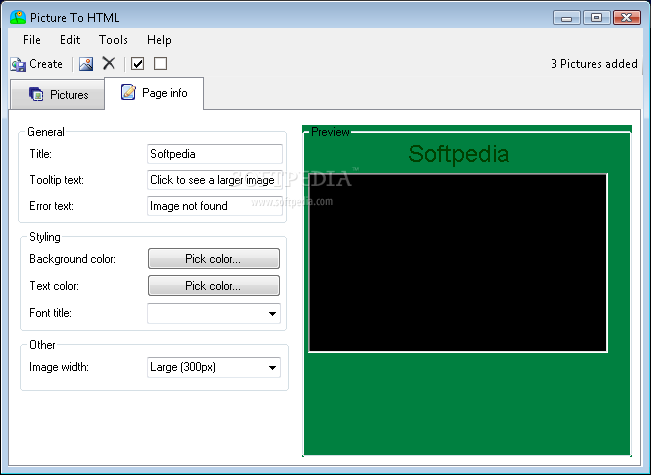Image resolution: width=651 pixels, height=475 pixels.
Task: Click the remove picture X icon
Action: 109,64
